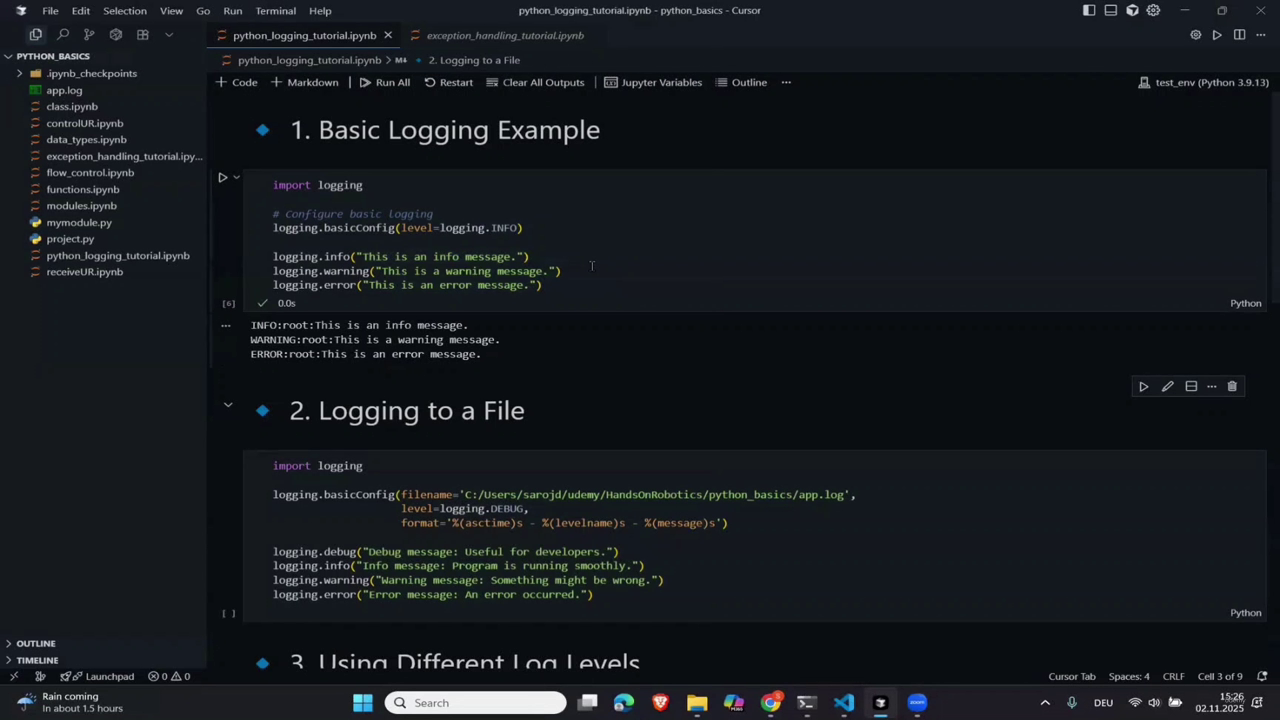Click the taskbar Search box

(475, 703)
